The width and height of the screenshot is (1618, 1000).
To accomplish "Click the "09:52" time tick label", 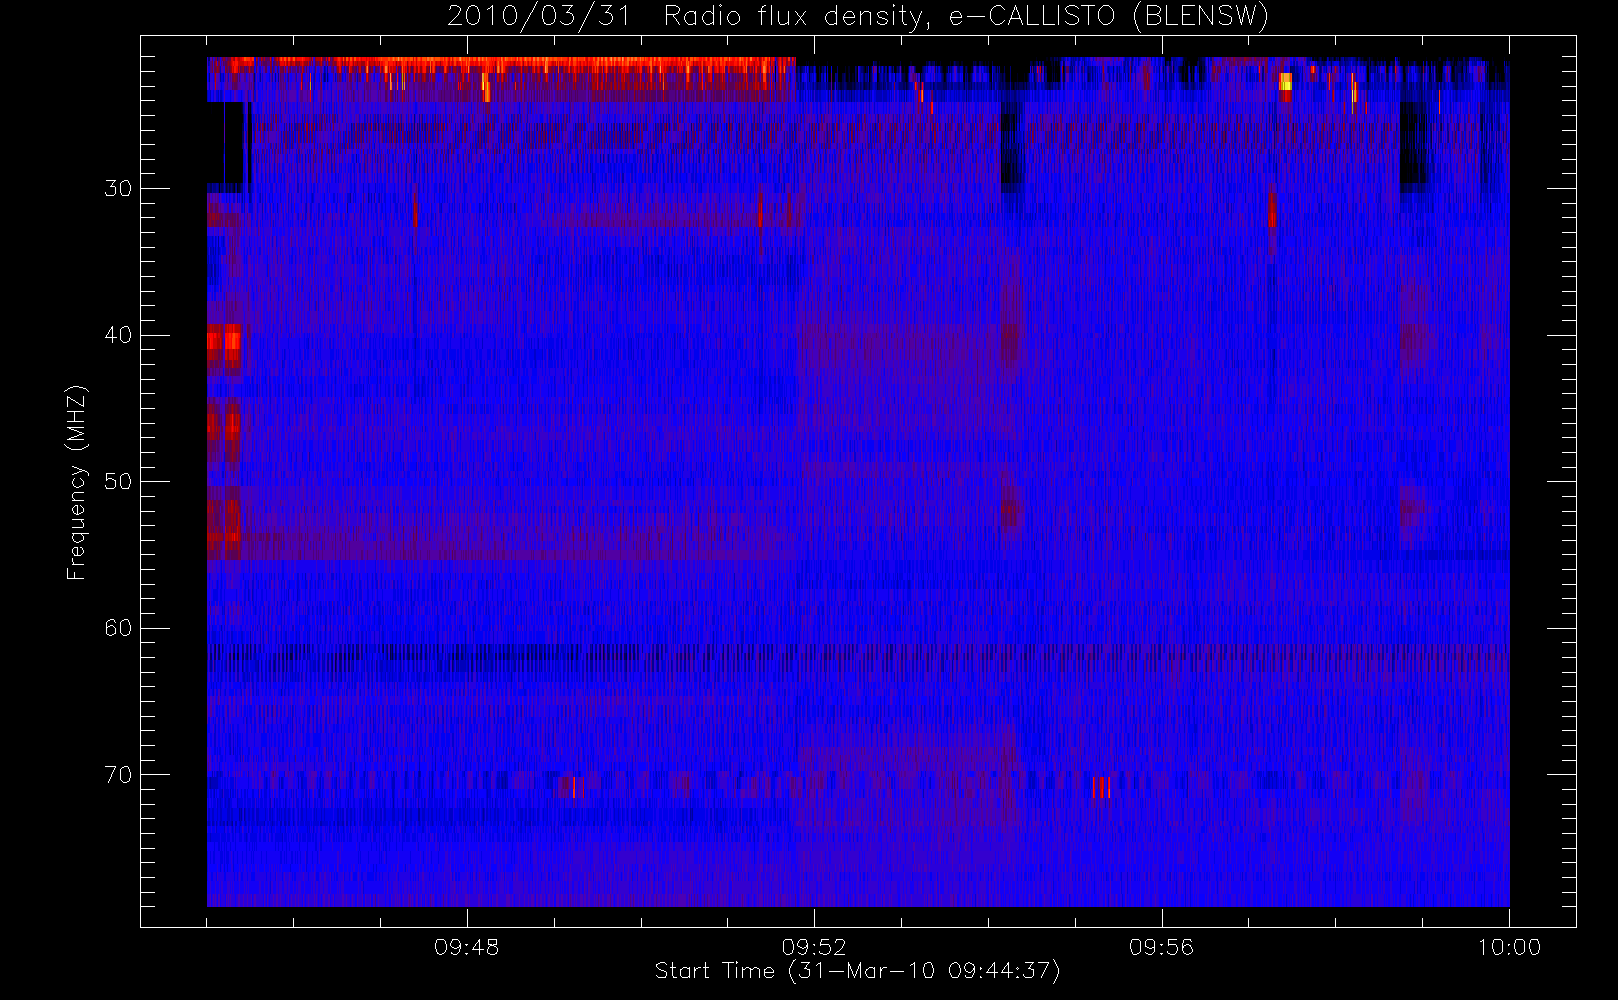I will point(814,947).
